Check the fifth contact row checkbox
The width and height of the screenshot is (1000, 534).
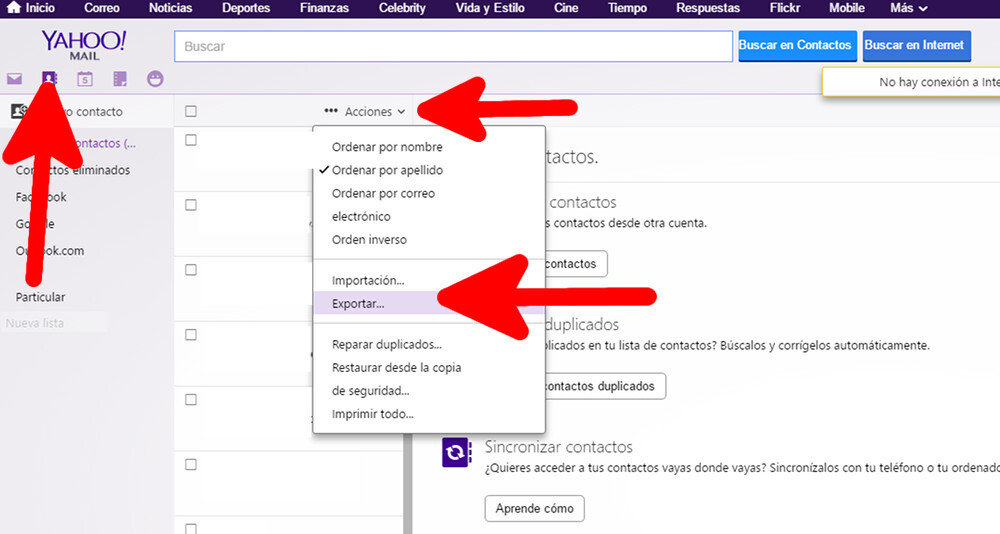coord(191,399)
